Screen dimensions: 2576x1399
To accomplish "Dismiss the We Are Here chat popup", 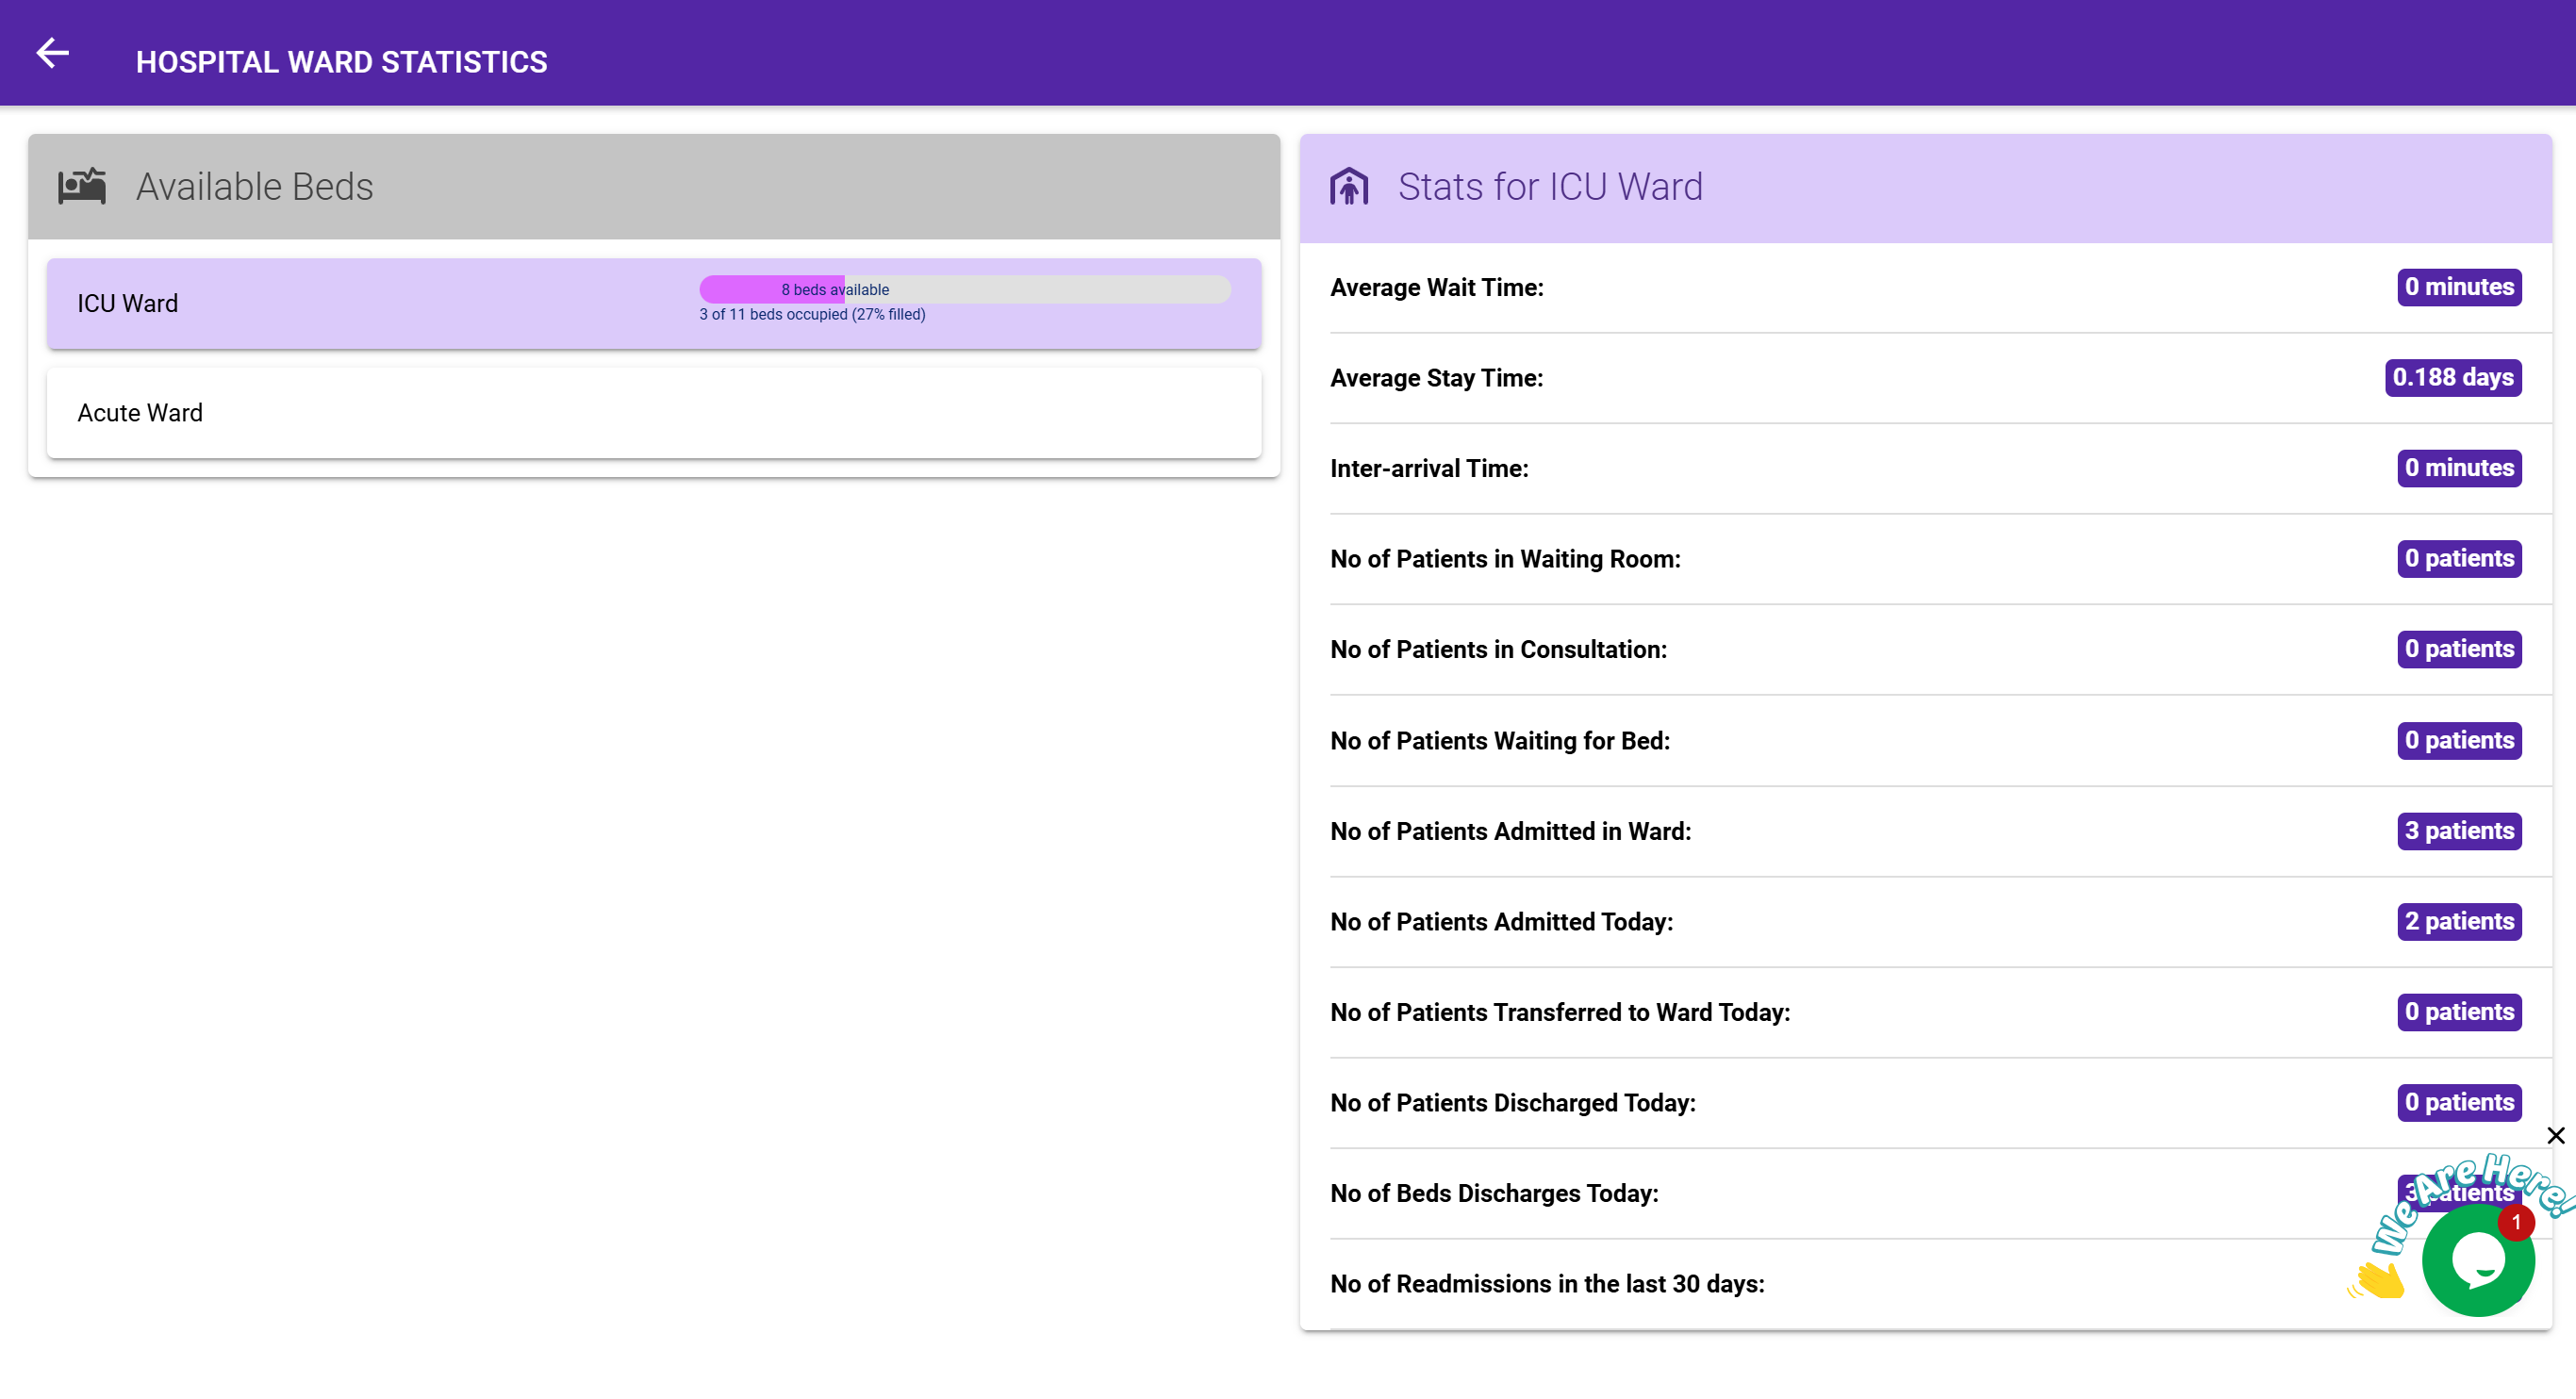I will click(x=2555, y=1135).
